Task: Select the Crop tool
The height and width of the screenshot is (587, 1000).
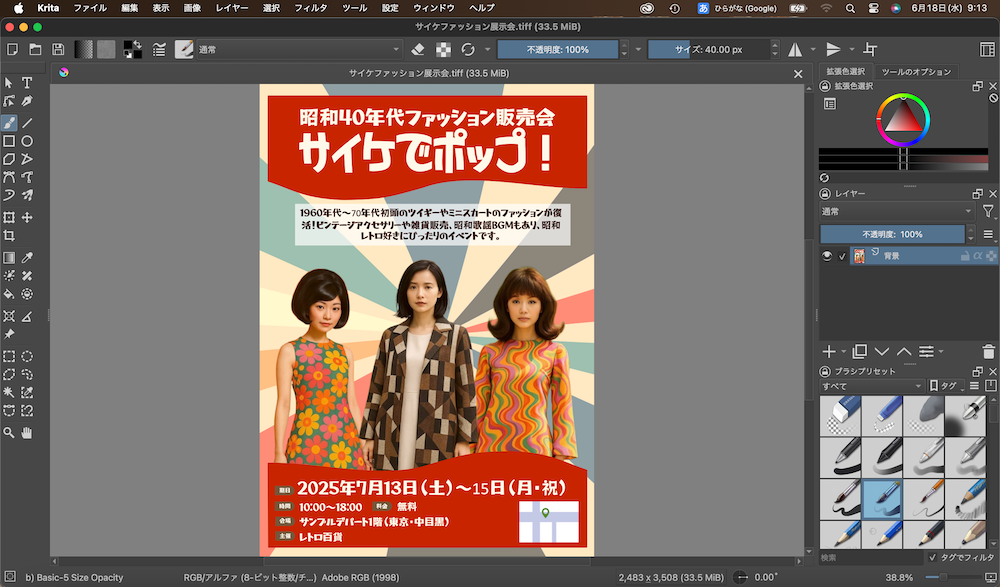Action: [9, 235]
